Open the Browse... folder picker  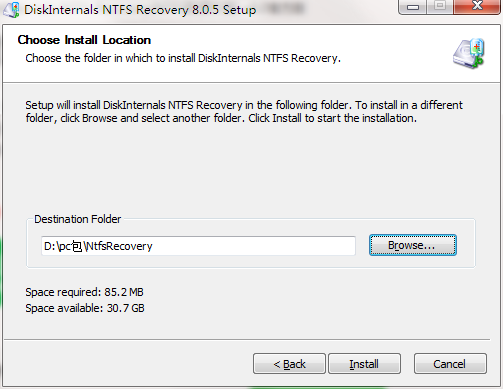click(413, 245)
